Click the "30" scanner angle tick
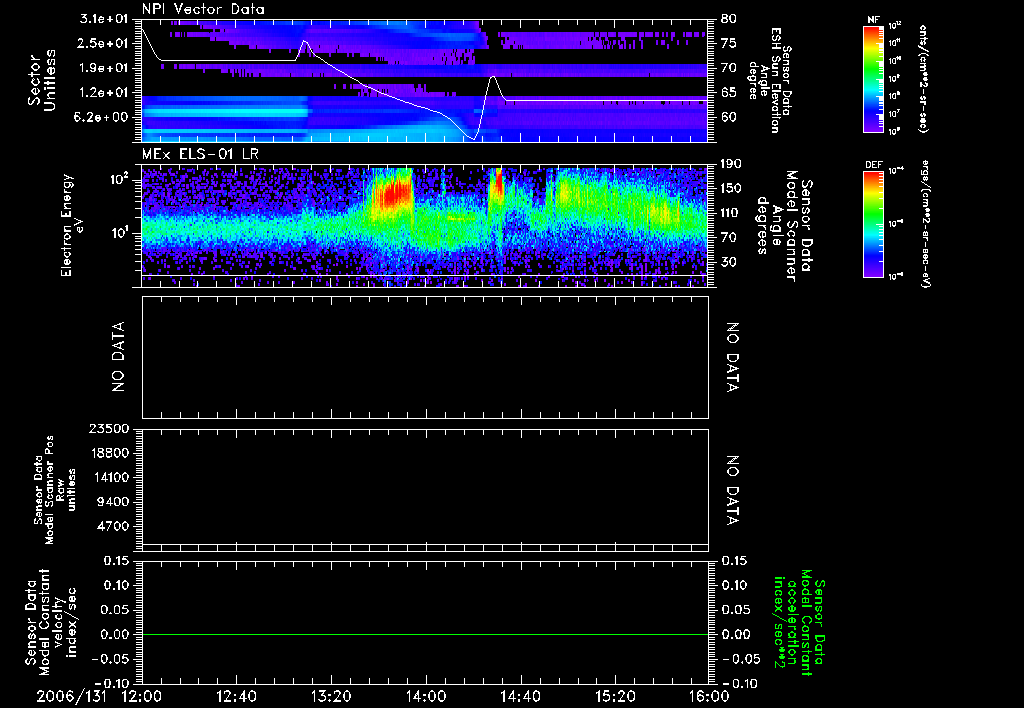The width and height of the screenshot is (1024, 708). tap(728, 262)
